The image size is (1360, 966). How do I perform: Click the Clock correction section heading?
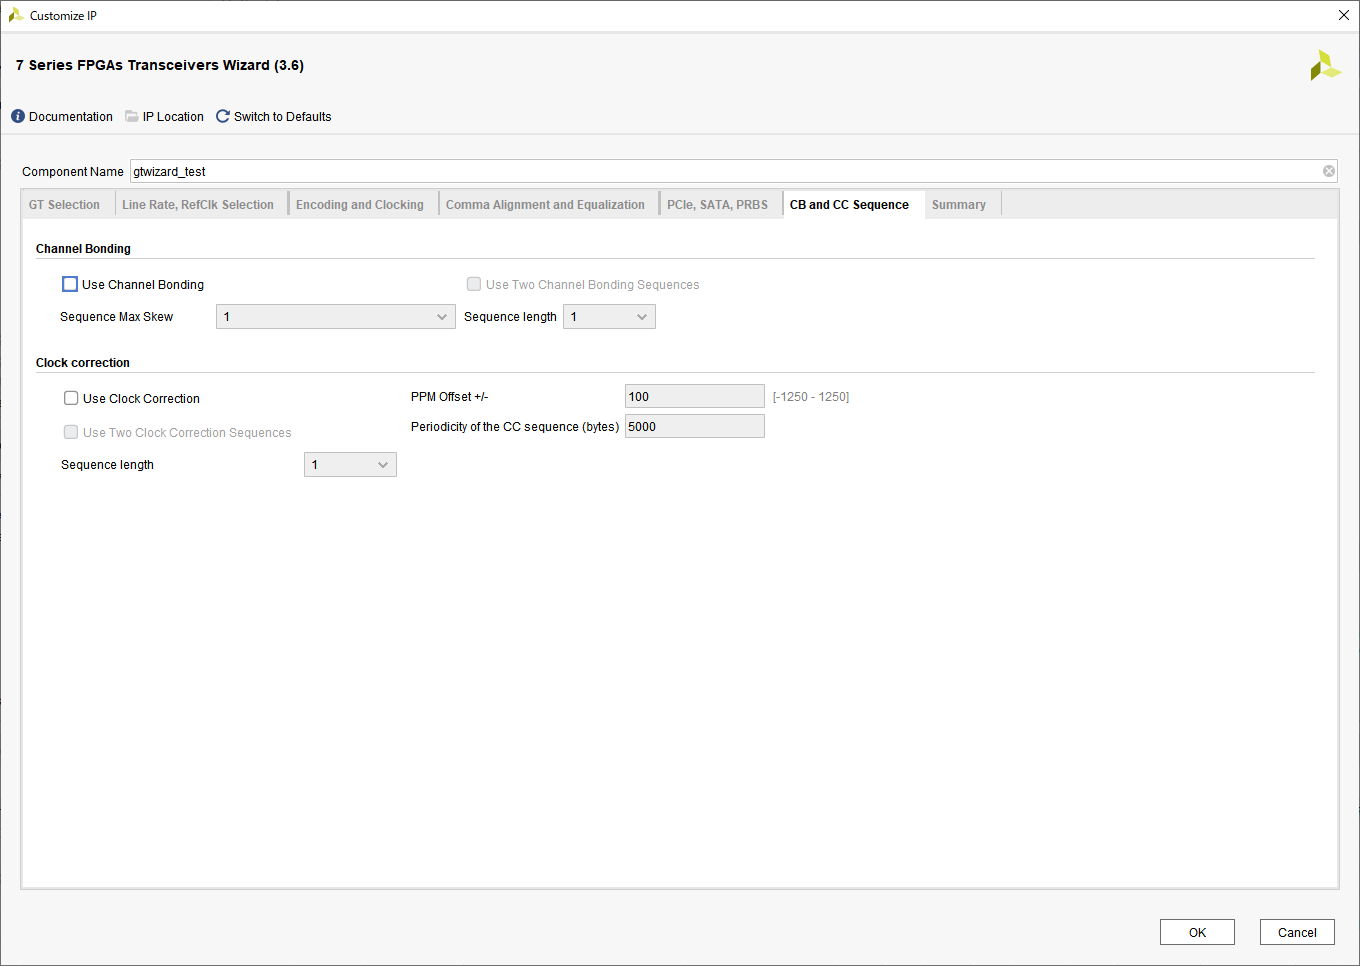tap(83, 363)
